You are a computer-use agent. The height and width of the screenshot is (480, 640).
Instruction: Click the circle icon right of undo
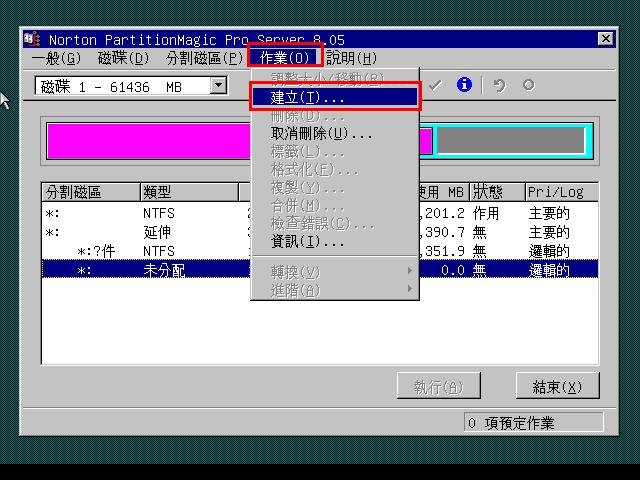(x=529, y=86)
